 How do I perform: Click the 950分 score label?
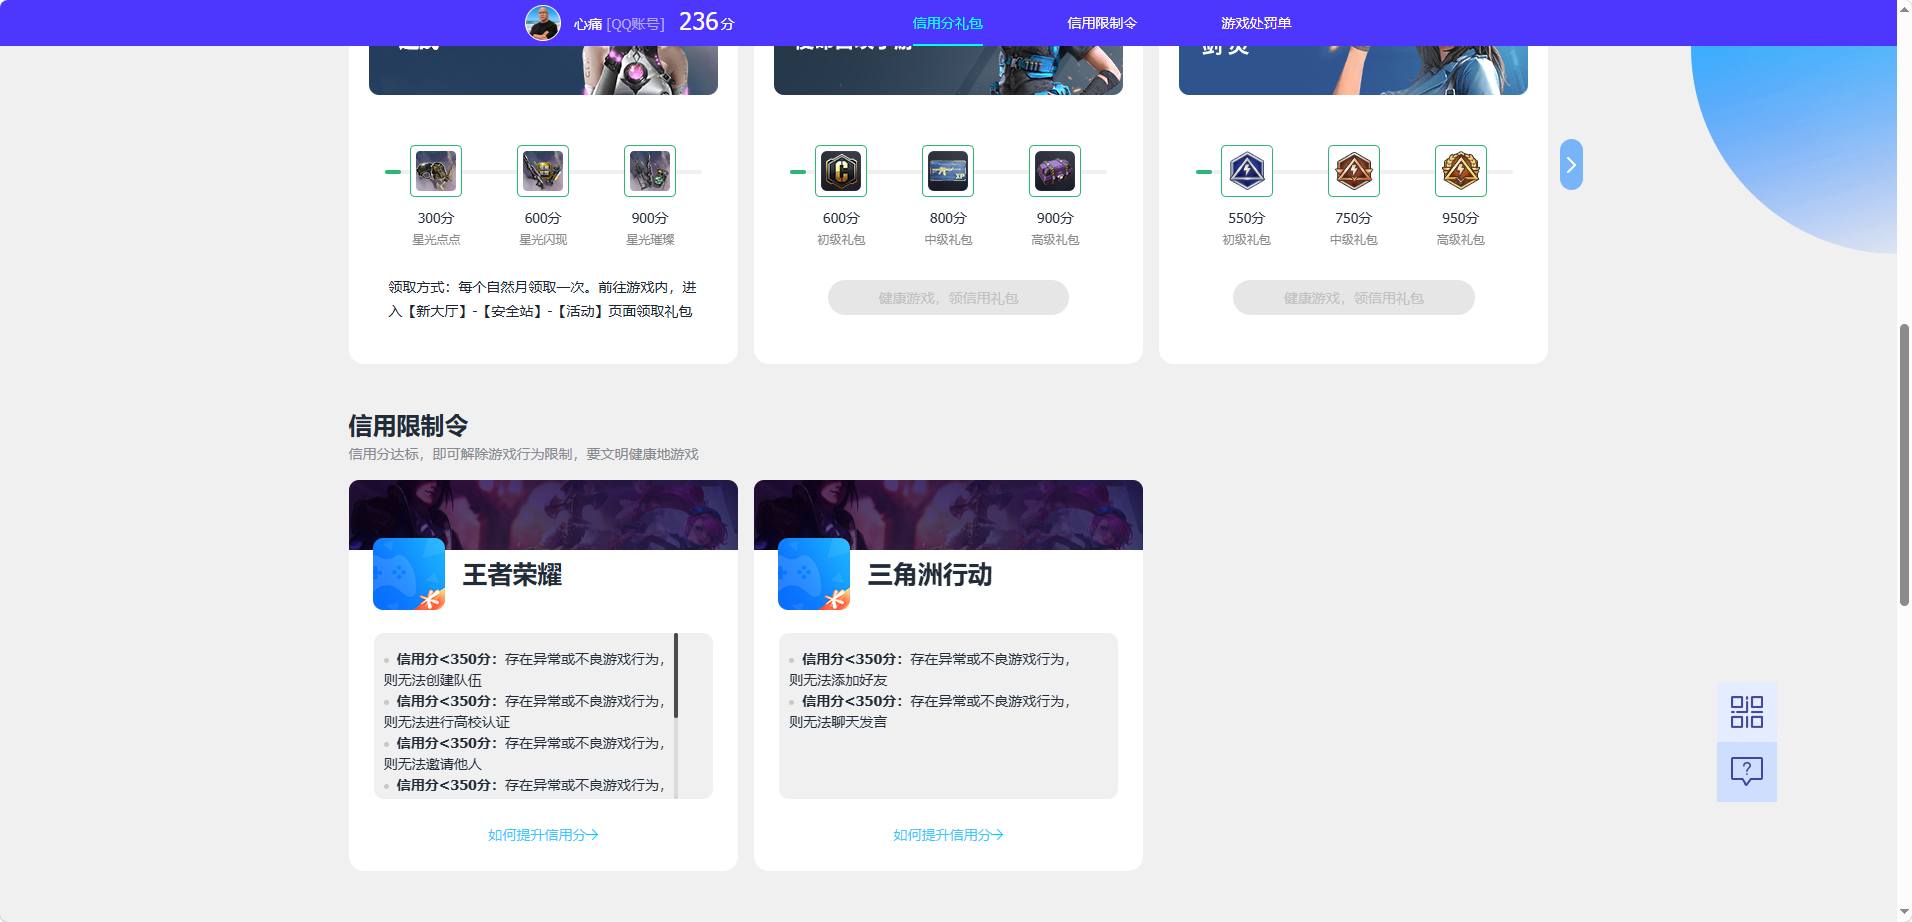pyautogui.click(x=1461, y=218)
